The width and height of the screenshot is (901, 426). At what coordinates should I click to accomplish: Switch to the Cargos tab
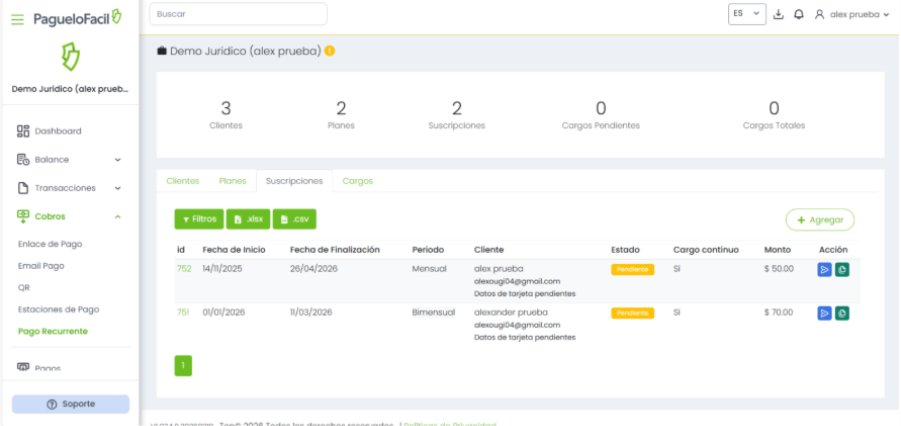click(x=357, y=181)
